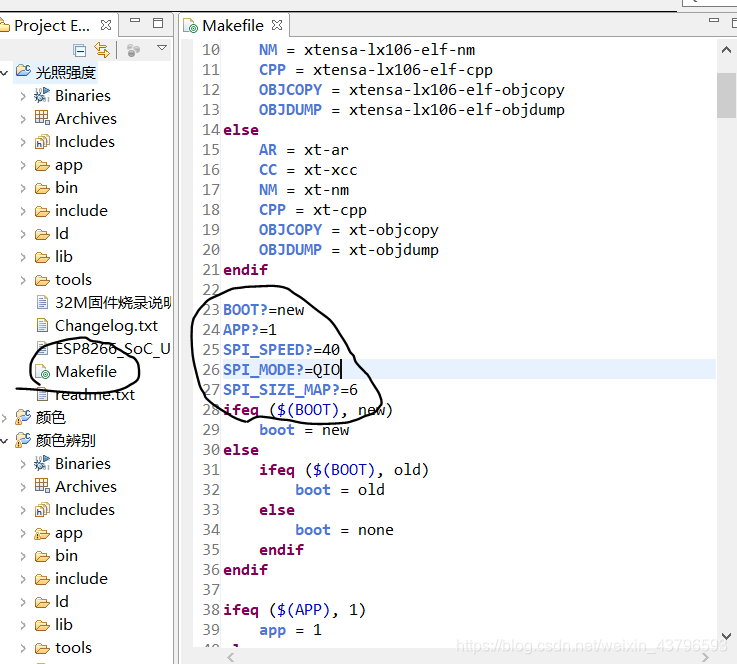Expand ld folder under 光照强度
Viewport: 737px width, 664px height.
(23, 234)
